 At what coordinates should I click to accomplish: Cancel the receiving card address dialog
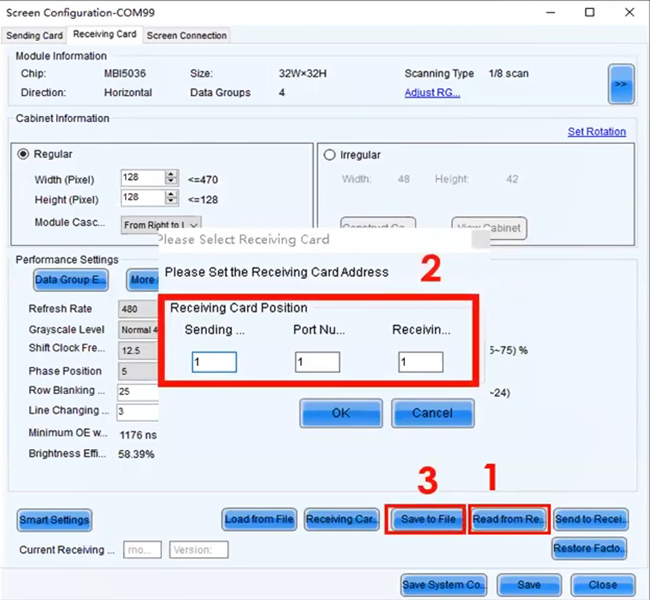pos(432,412)
